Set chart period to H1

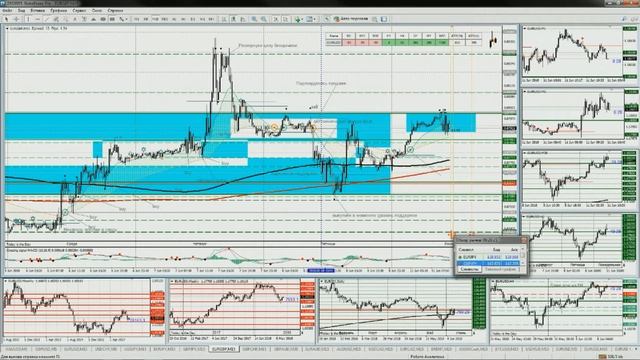(x=174, y=19)
